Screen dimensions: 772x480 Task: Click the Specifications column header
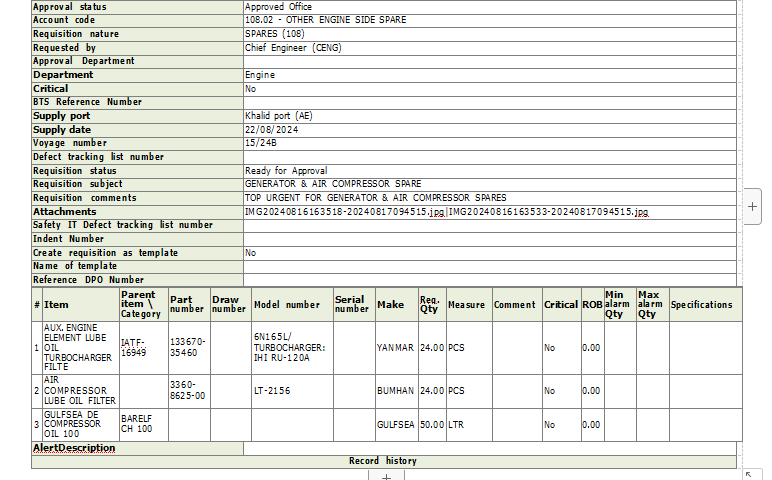[701, 305]
